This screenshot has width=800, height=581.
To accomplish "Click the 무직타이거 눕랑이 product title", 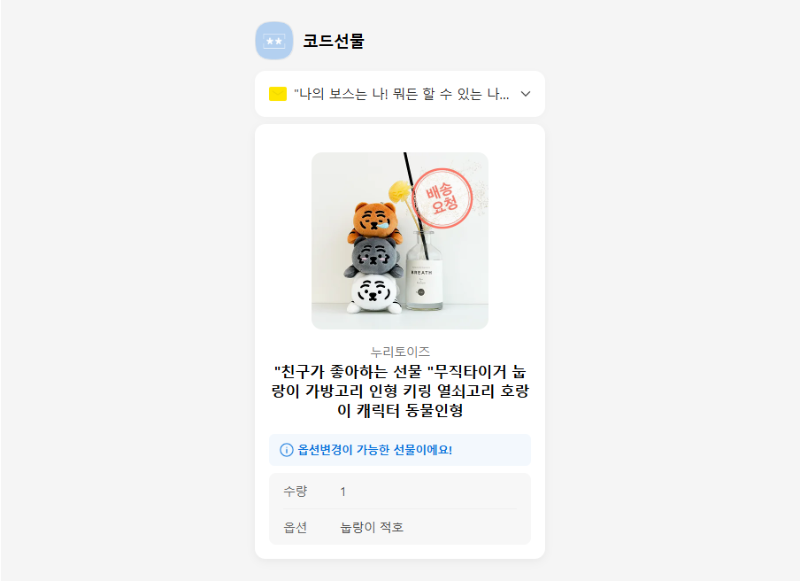I will (x=400, y=391).
